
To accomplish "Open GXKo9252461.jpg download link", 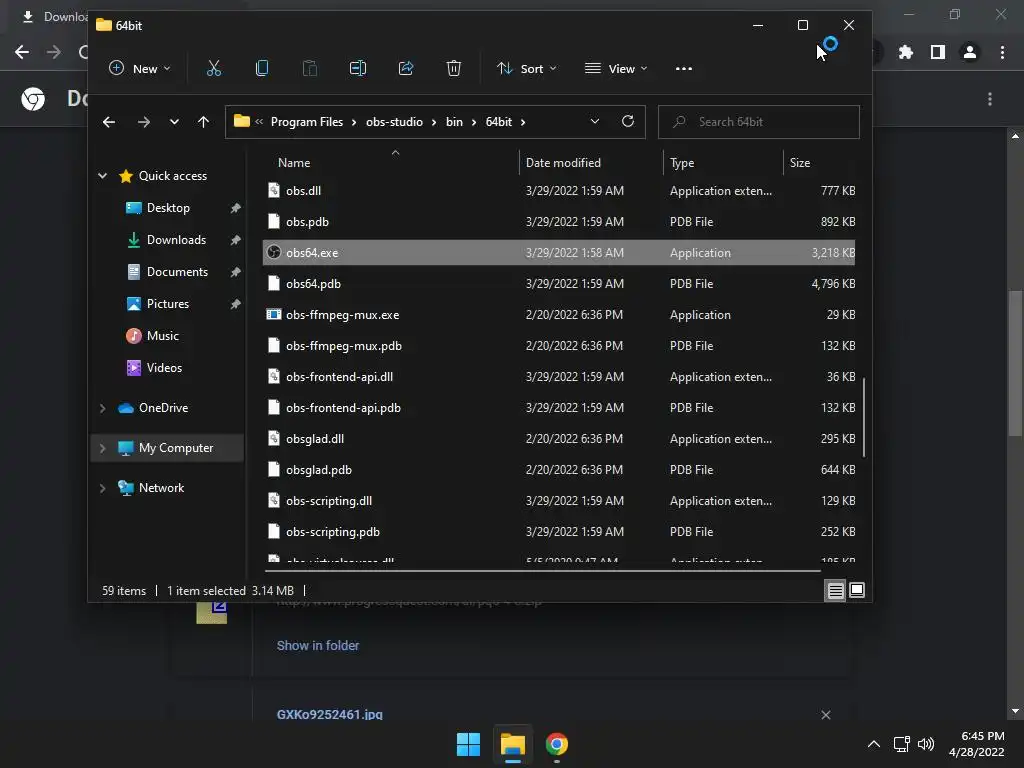I will pyautogui.click(x=330, y=714).
